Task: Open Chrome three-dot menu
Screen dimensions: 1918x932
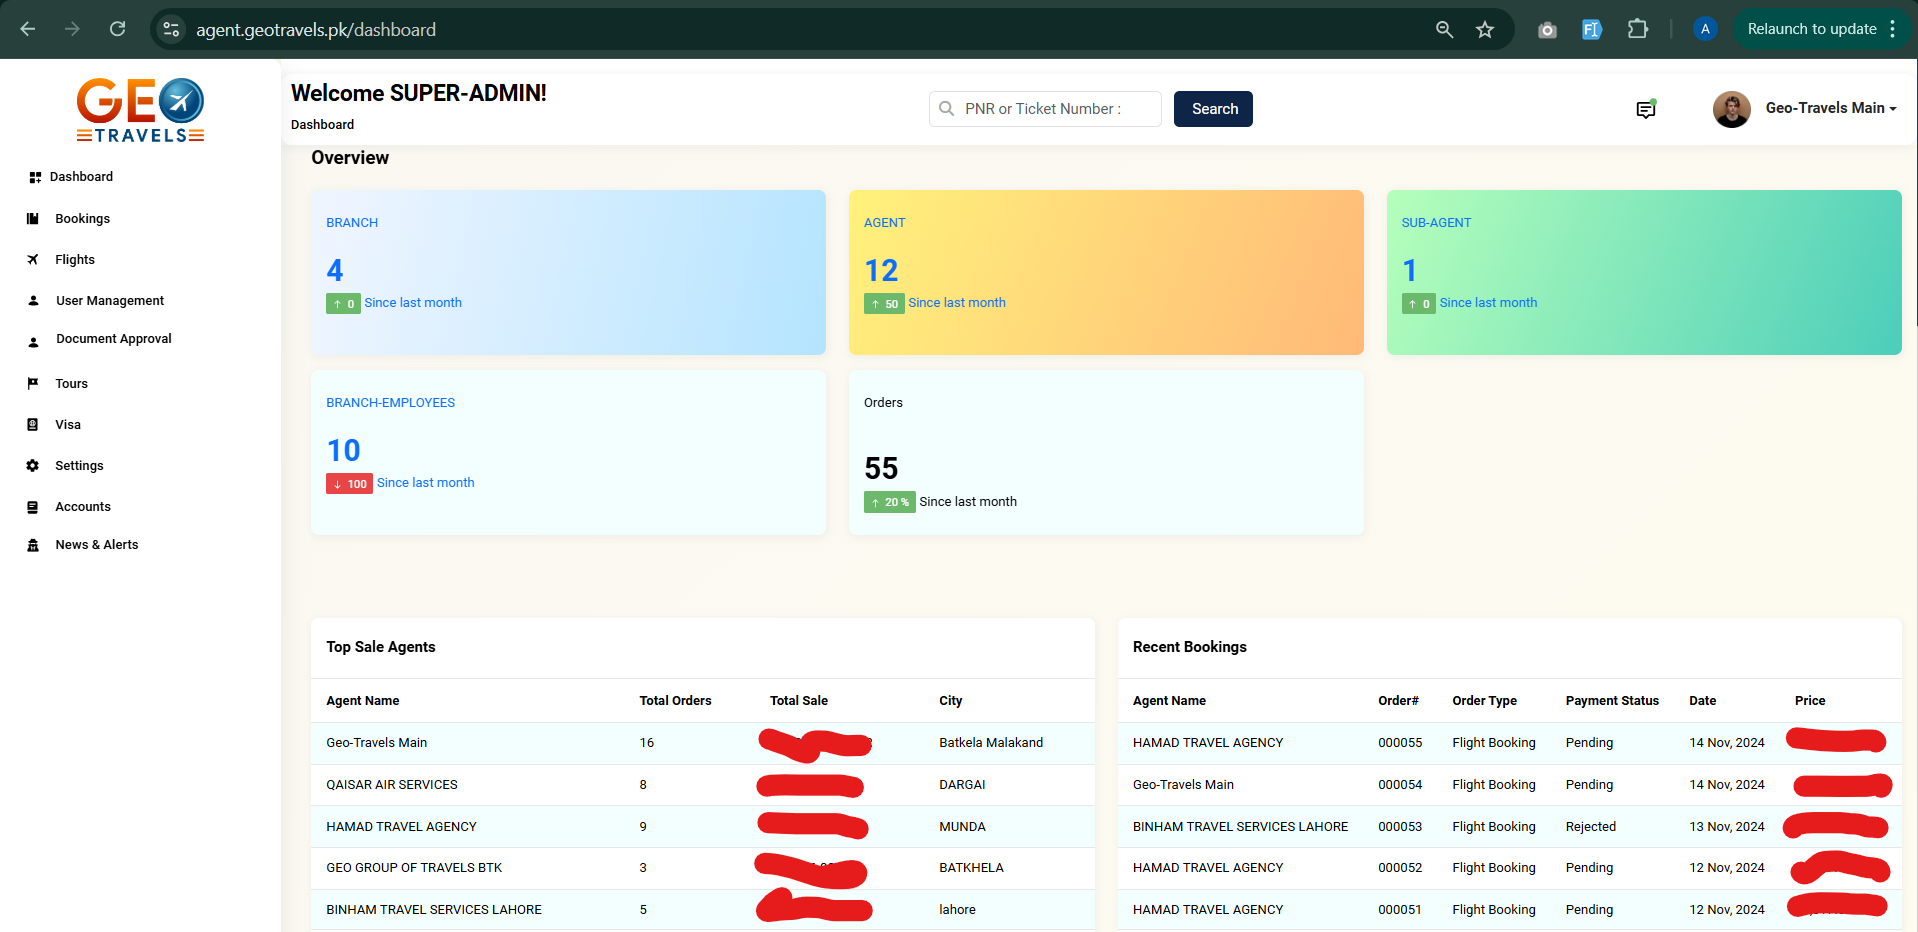Action: tap(1893, 29)
